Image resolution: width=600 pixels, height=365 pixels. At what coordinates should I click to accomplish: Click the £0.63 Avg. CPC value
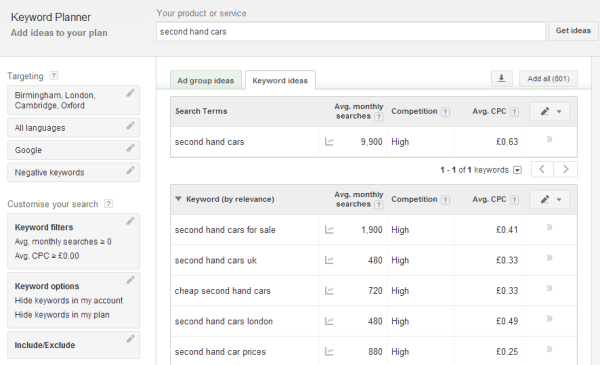[x=507, y=142]
